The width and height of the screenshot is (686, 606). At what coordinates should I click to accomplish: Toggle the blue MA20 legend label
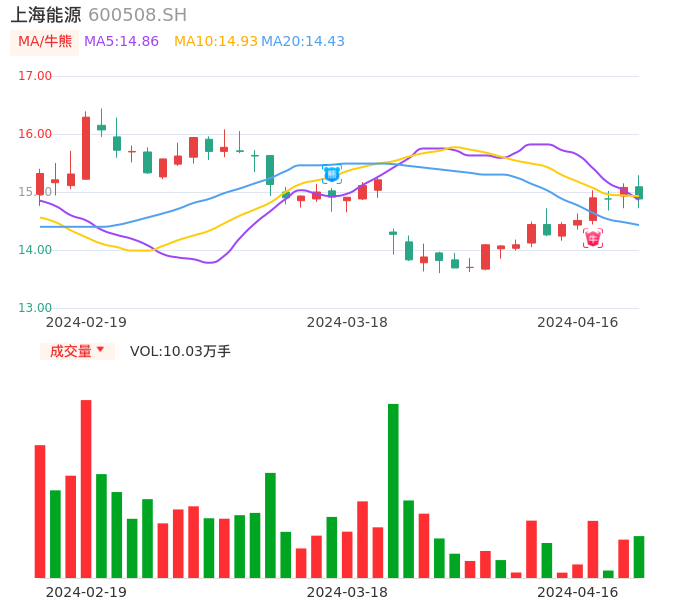303,42
